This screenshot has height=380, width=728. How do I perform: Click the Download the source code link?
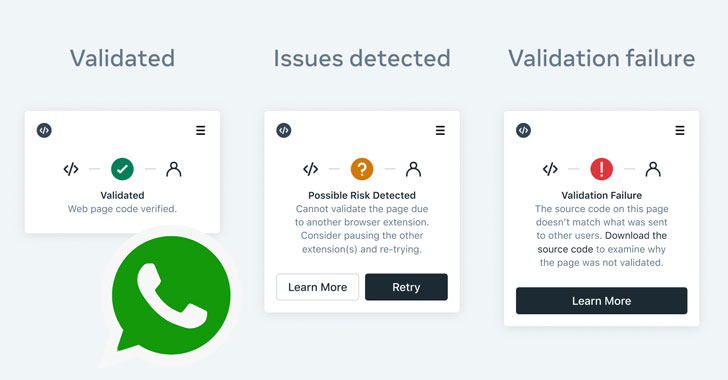tap(602, 242)
